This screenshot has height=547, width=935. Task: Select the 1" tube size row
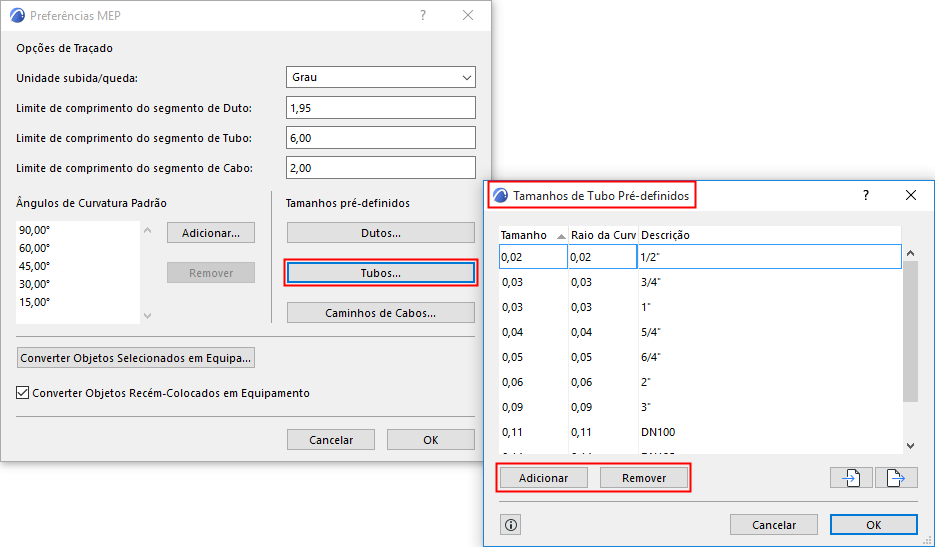(x=700, y=307)
